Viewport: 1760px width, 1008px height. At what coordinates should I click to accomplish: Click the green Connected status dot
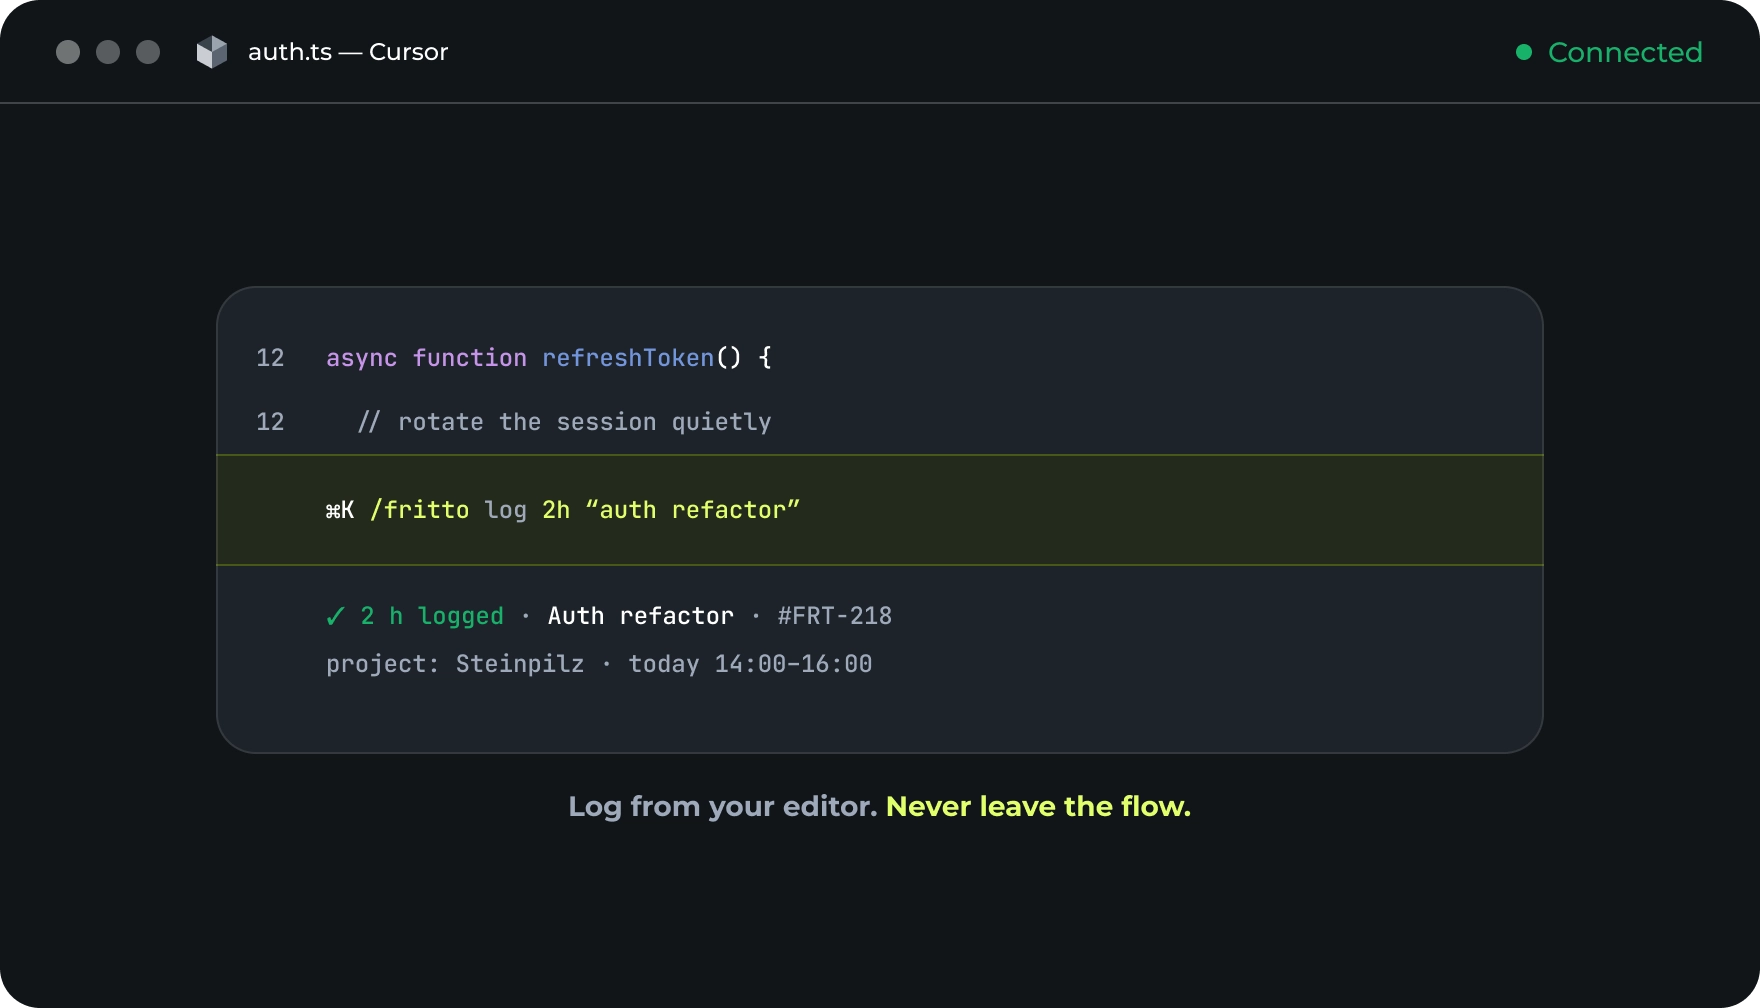pyautogui.click(x=1524, y=52)
